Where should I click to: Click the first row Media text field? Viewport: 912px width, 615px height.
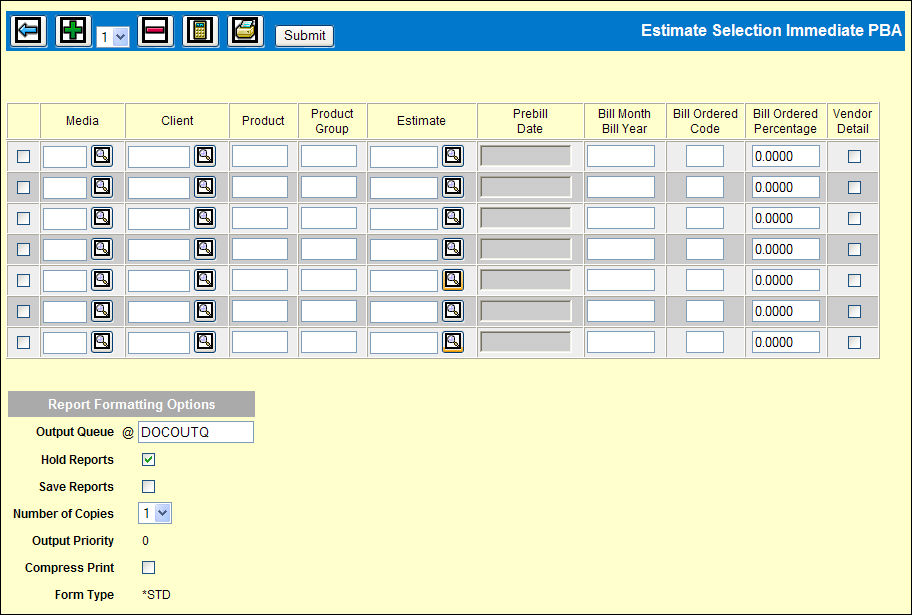pos(65,157)
